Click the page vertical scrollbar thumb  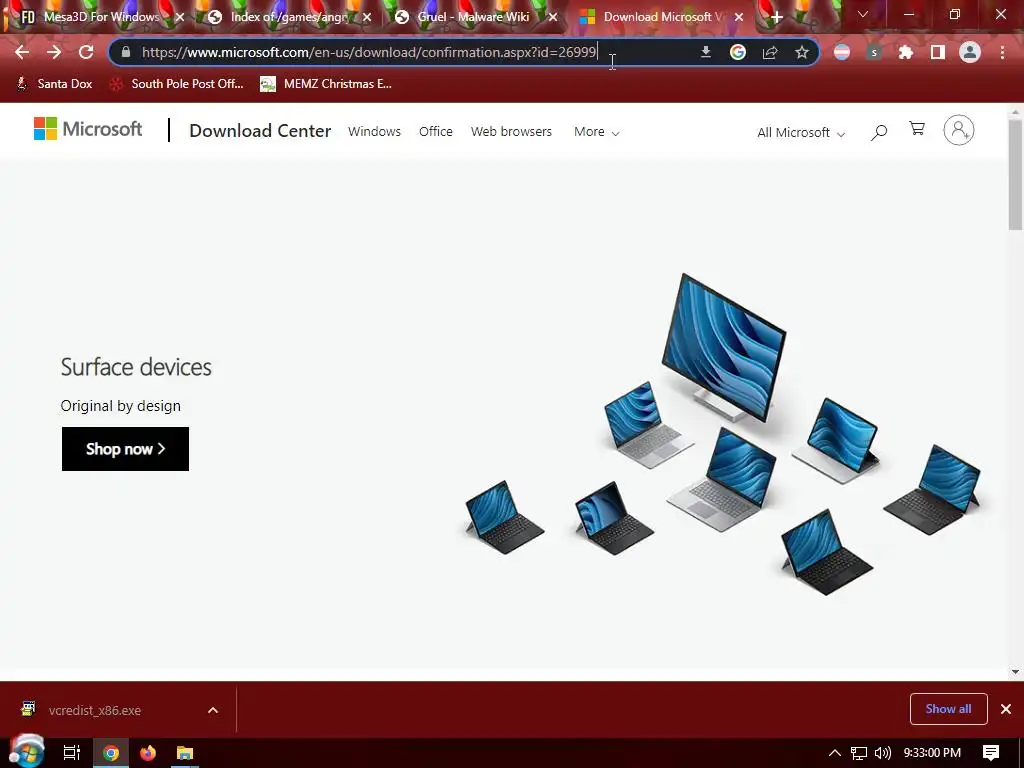pos(1015,173)
